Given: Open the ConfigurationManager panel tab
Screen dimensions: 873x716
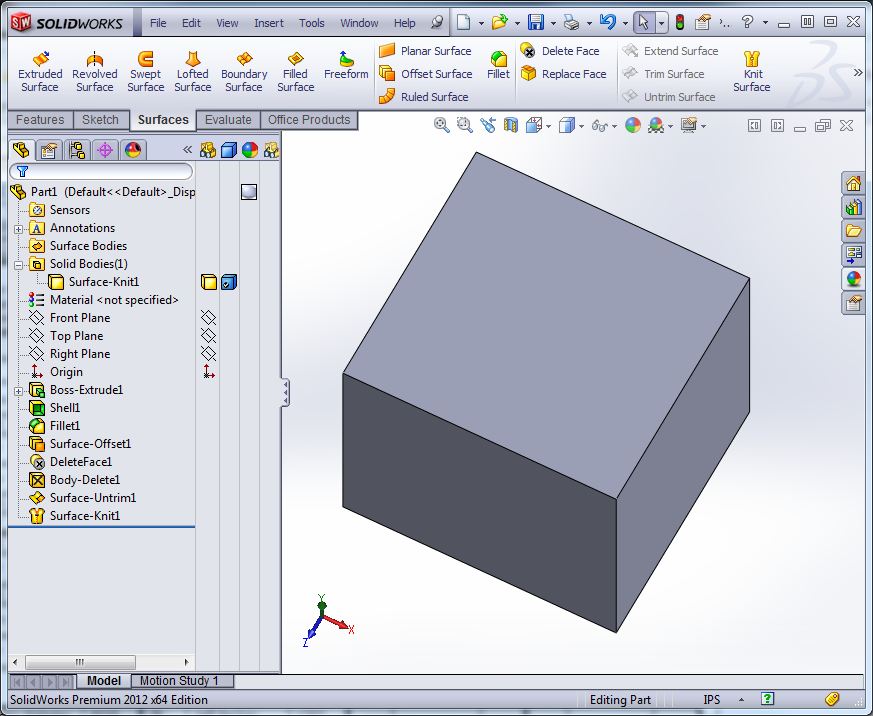Looking at the screenshot, I should point(76,150).
